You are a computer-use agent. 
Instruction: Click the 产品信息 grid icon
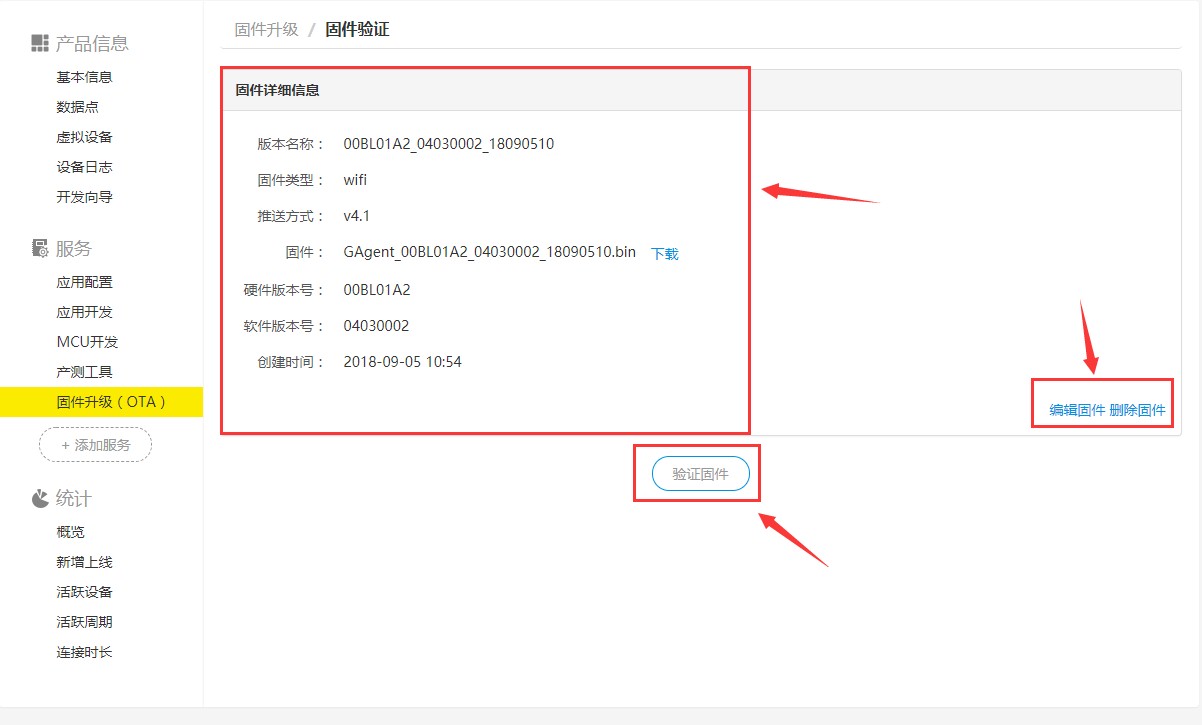(40, 43)
